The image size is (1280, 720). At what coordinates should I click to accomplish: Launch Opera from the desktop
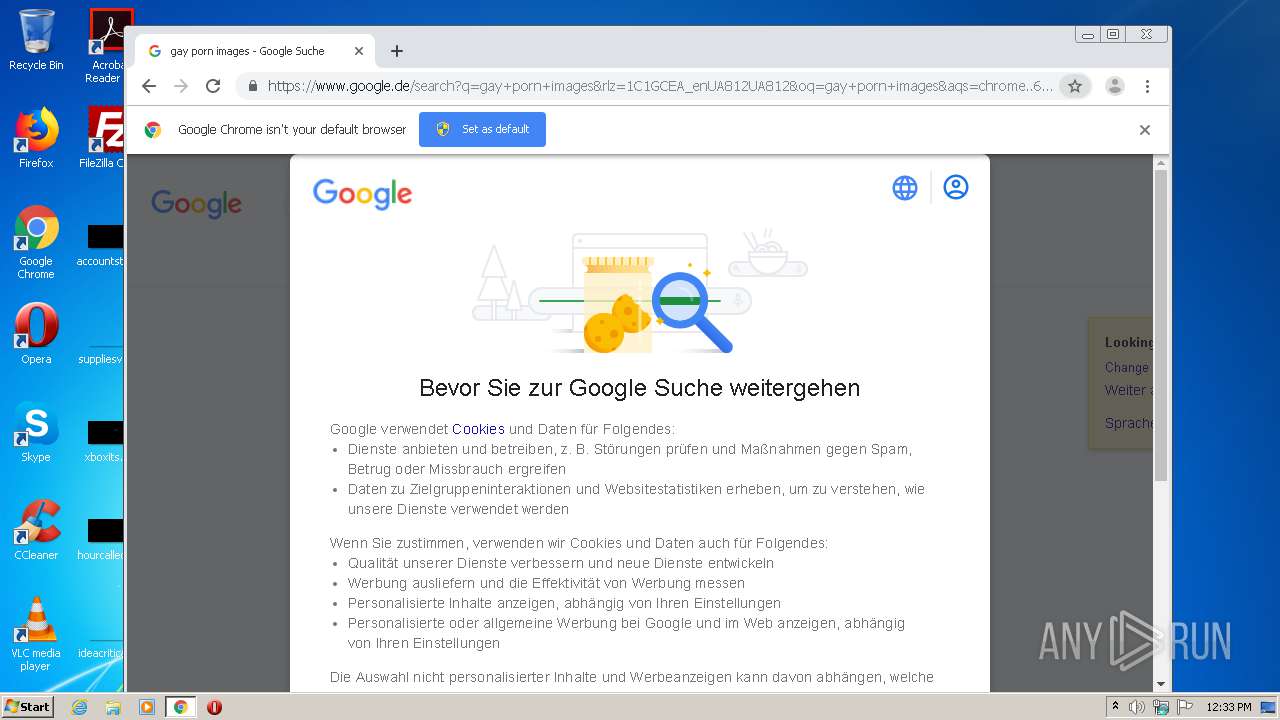36,334
